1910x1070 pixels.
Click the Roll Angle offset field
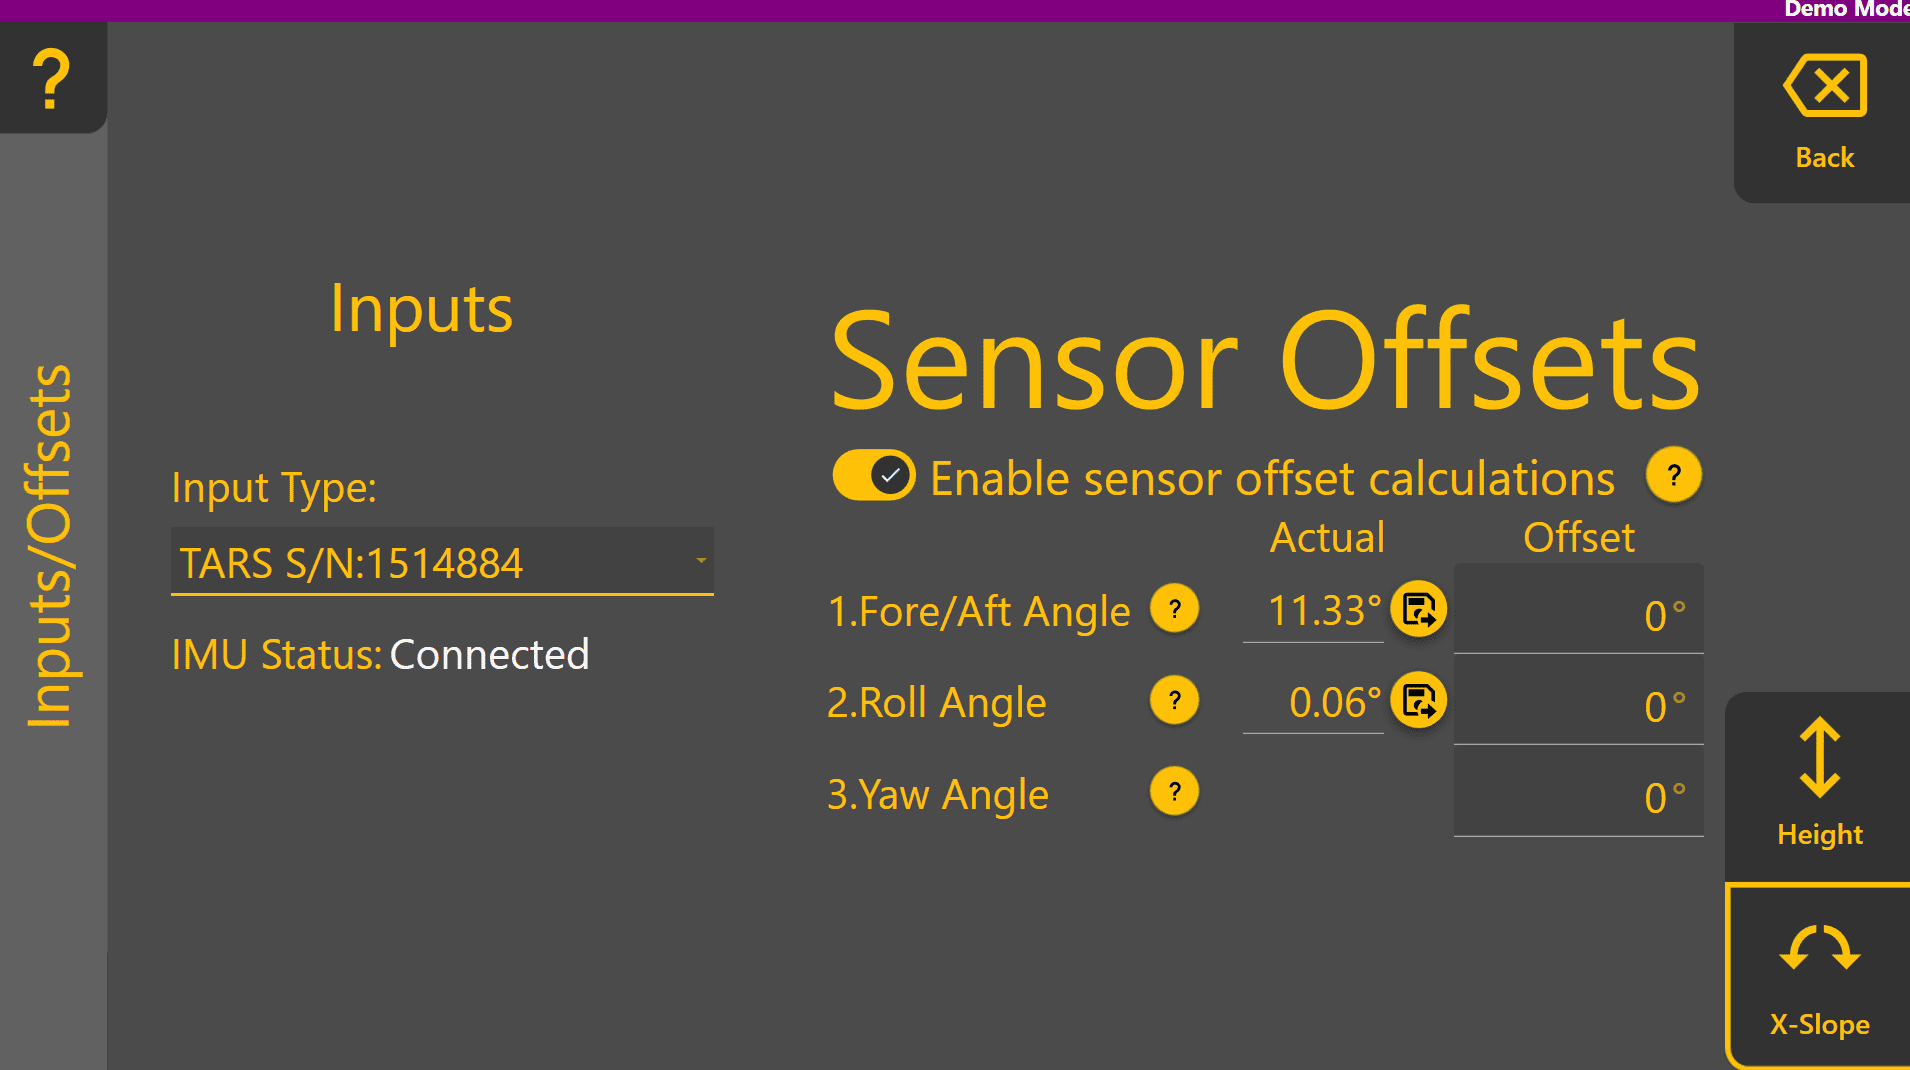[1578, 705]
